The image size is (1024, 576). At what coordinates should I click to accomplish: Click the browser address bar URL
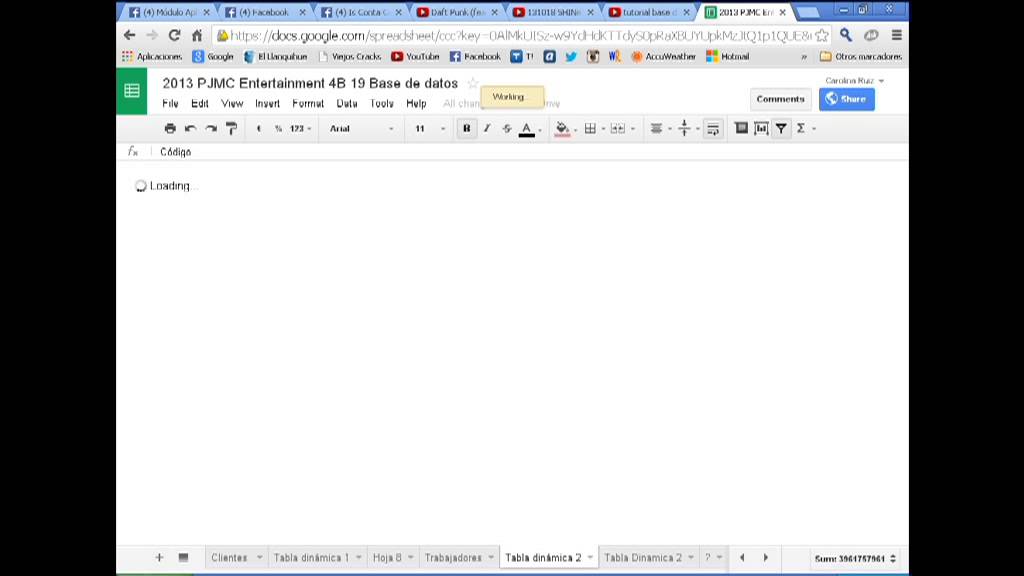(x=520, y=36)
